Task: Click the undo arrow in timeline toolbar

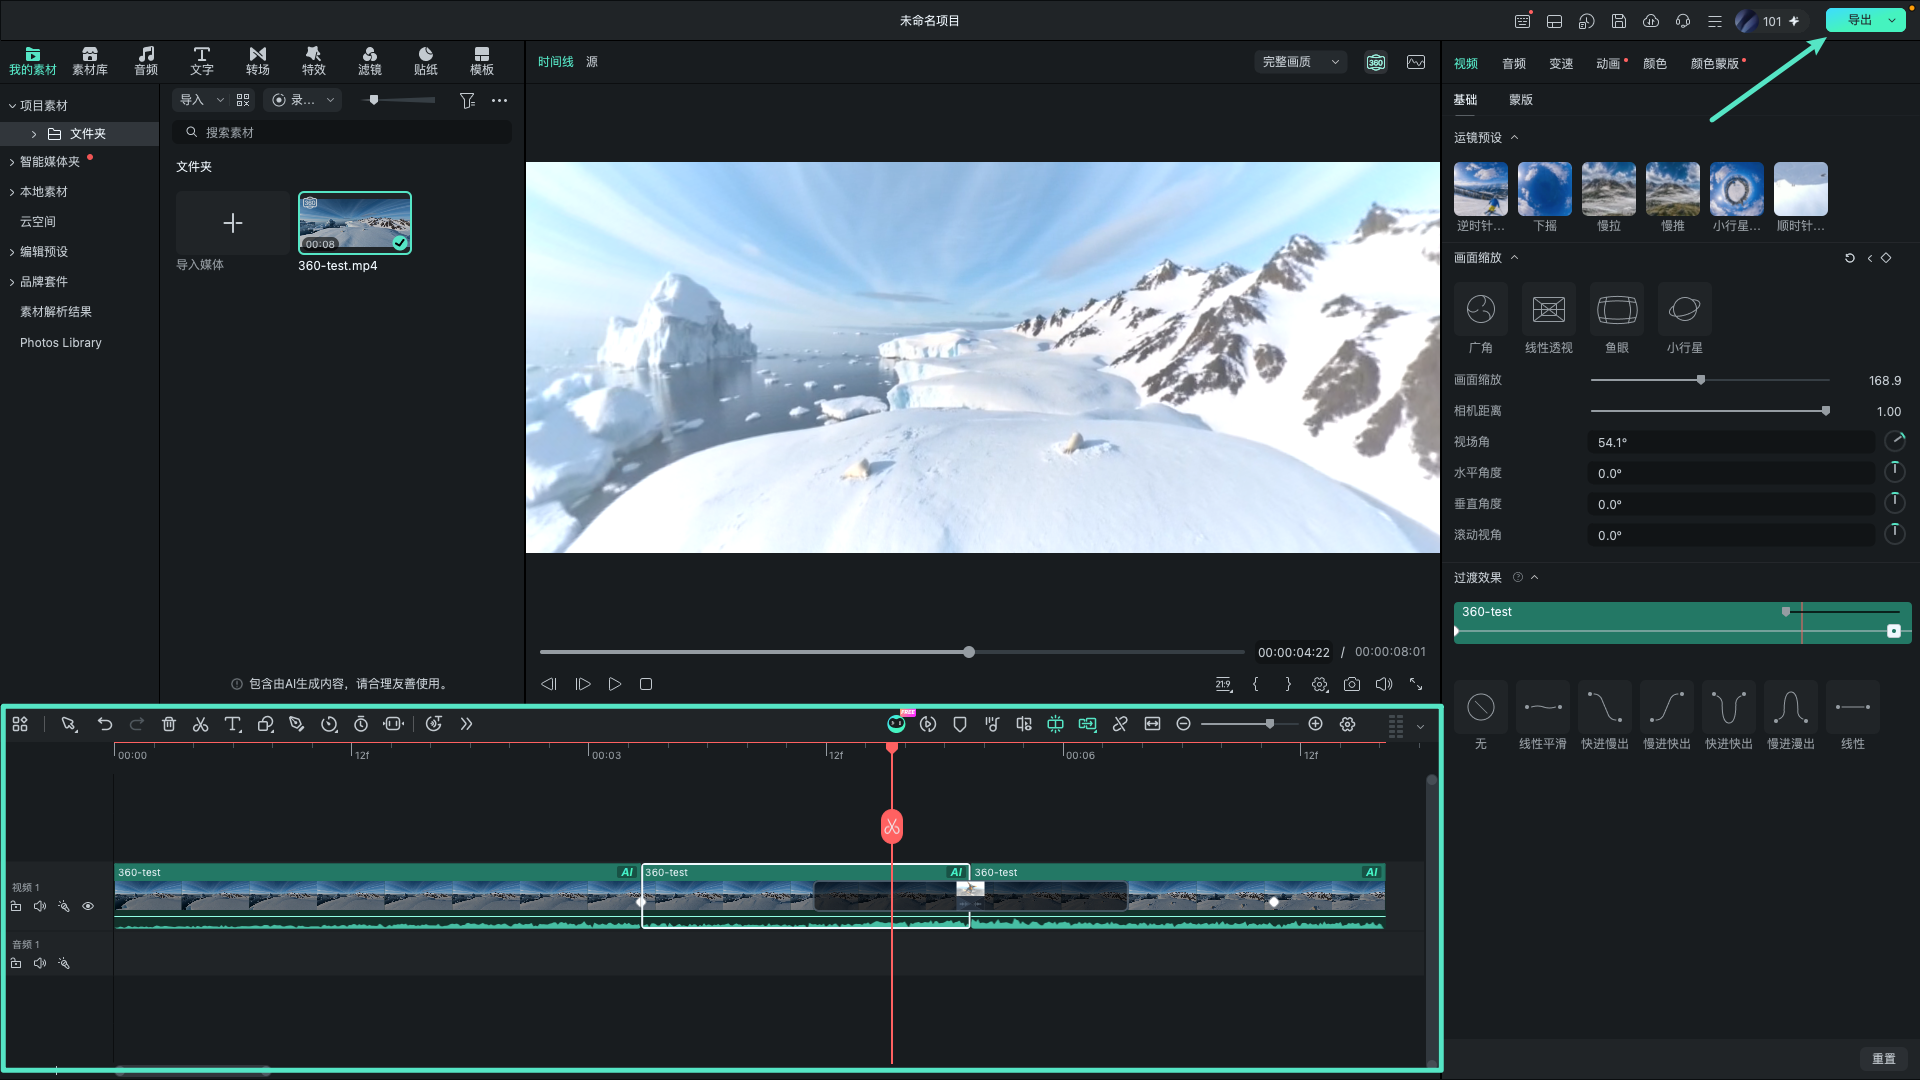Action: (x=105, y=724)
